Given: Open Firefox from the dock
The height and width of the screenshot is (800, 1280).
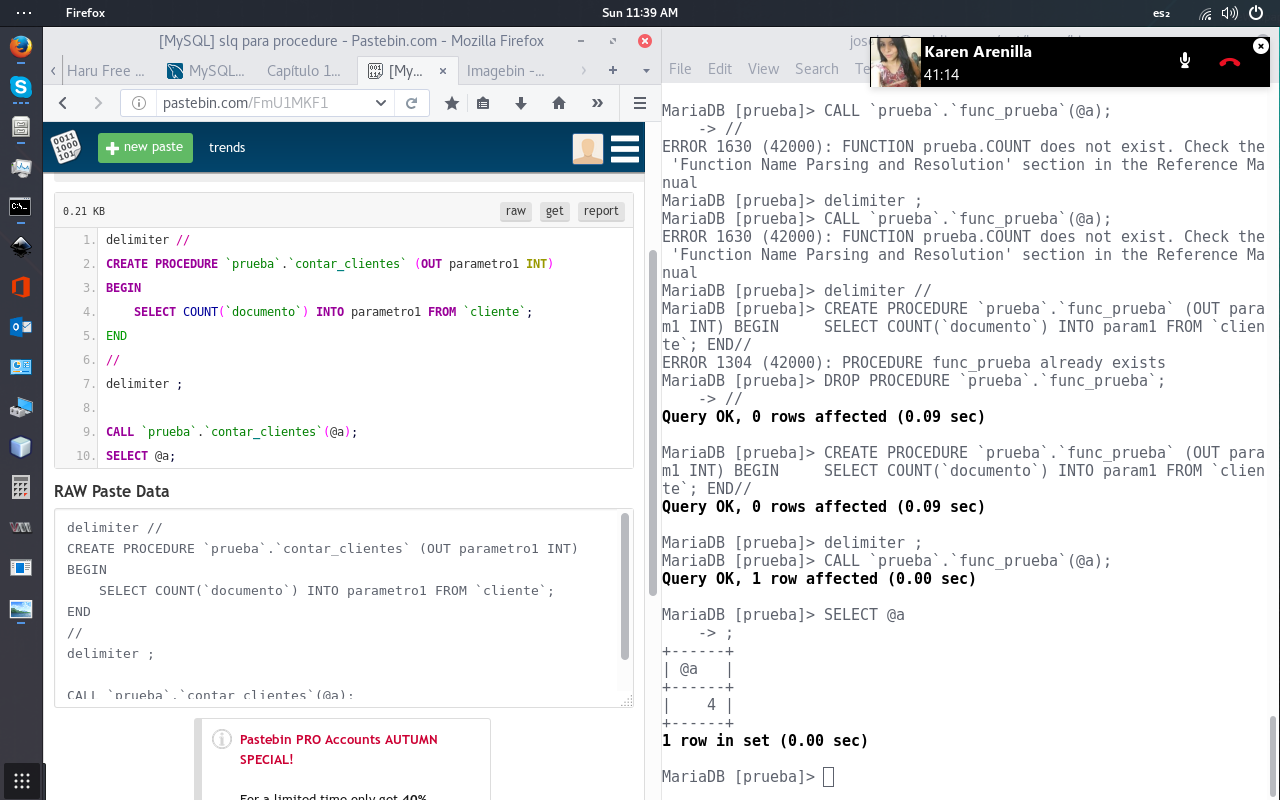Looking at the screenshot, I should 20,47.
